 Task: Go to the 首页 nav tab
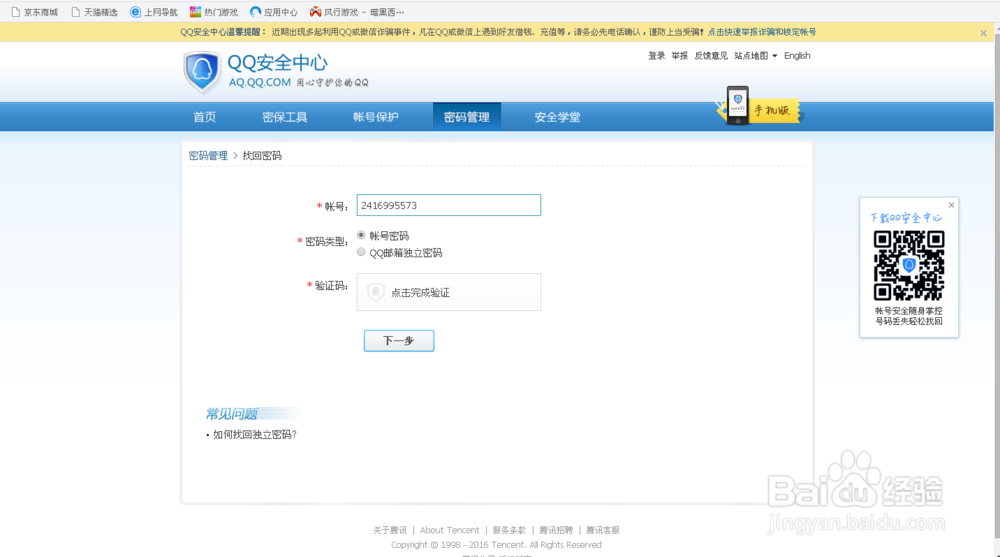click(205, 117)
